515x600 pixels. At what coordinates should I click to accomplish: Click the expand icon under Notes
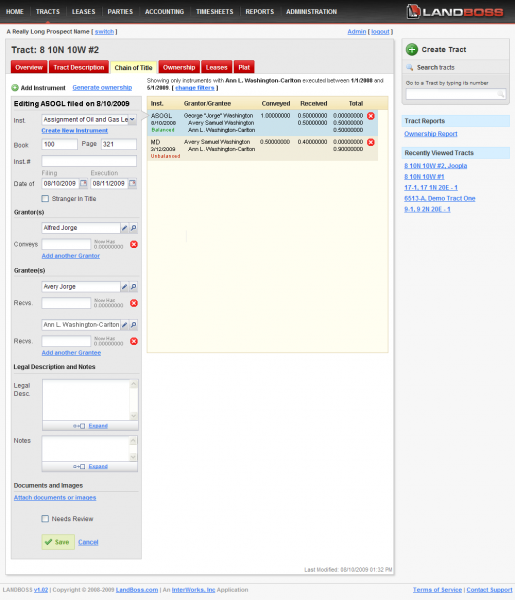79,466
